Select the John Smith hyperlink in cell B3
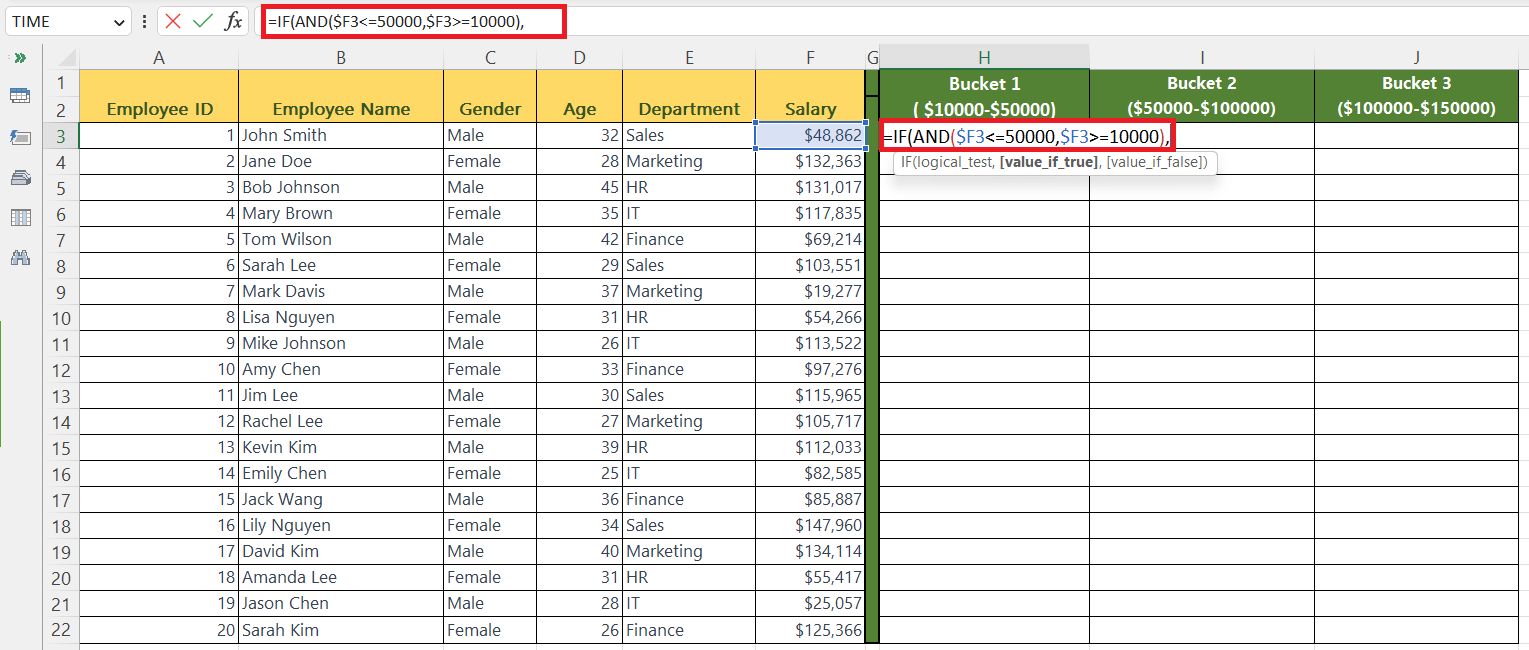 pos(286,134)
